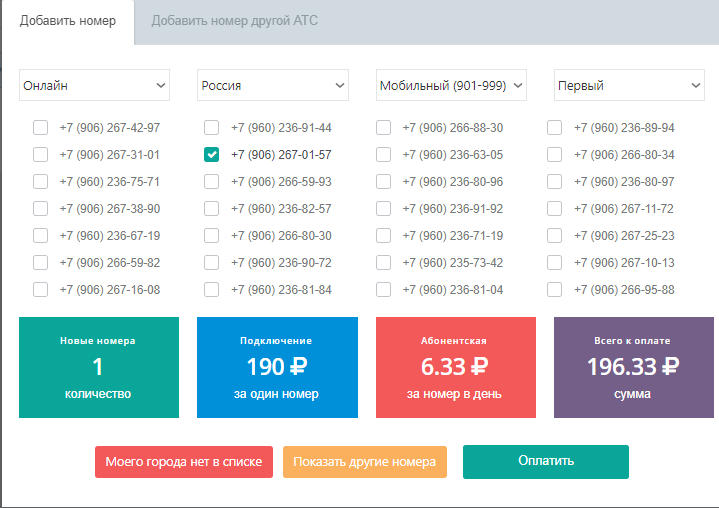This screenshot has height=508, width=719.
Task: Select checkbox for +7 (906) 267-16-08
Action: (40, 290)
